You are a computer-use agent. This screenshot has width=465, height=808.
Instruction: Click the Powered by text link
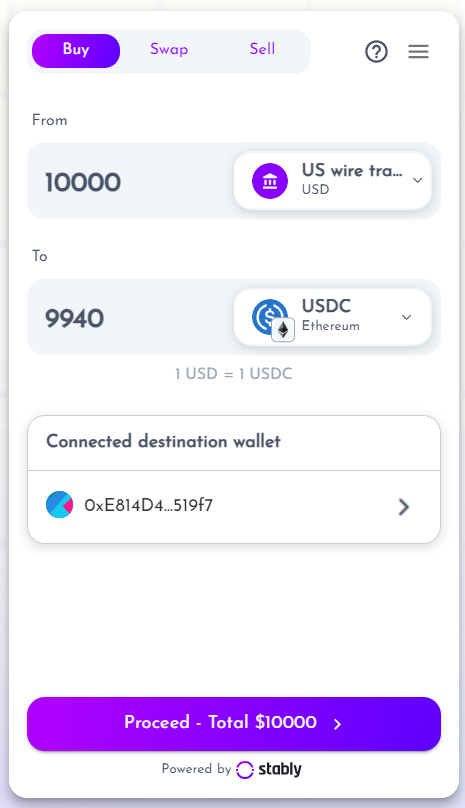tap(196, 769)
